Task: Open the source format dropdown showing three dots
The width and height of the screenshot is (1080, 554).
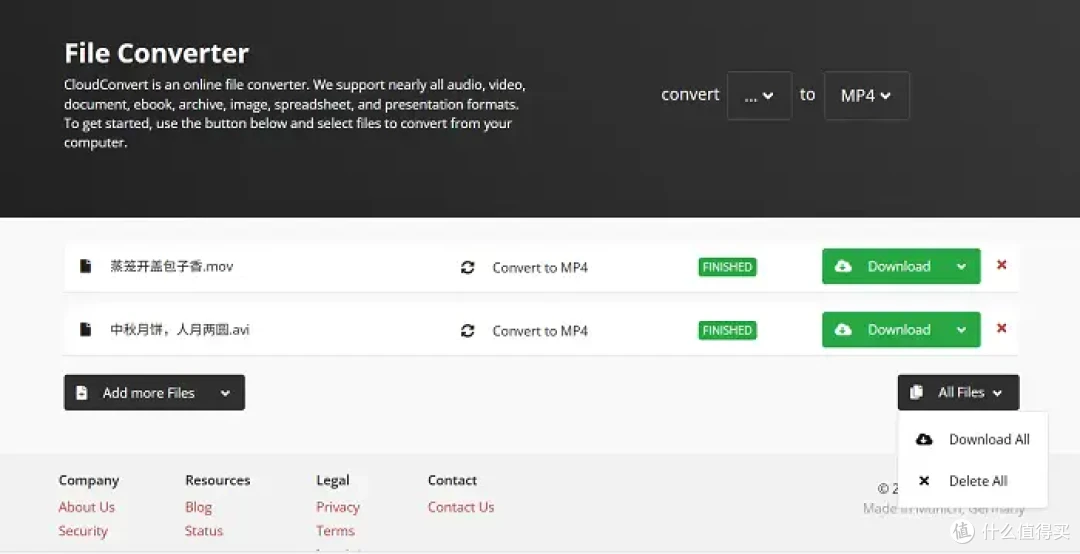Action: click(x=759, y=96)
